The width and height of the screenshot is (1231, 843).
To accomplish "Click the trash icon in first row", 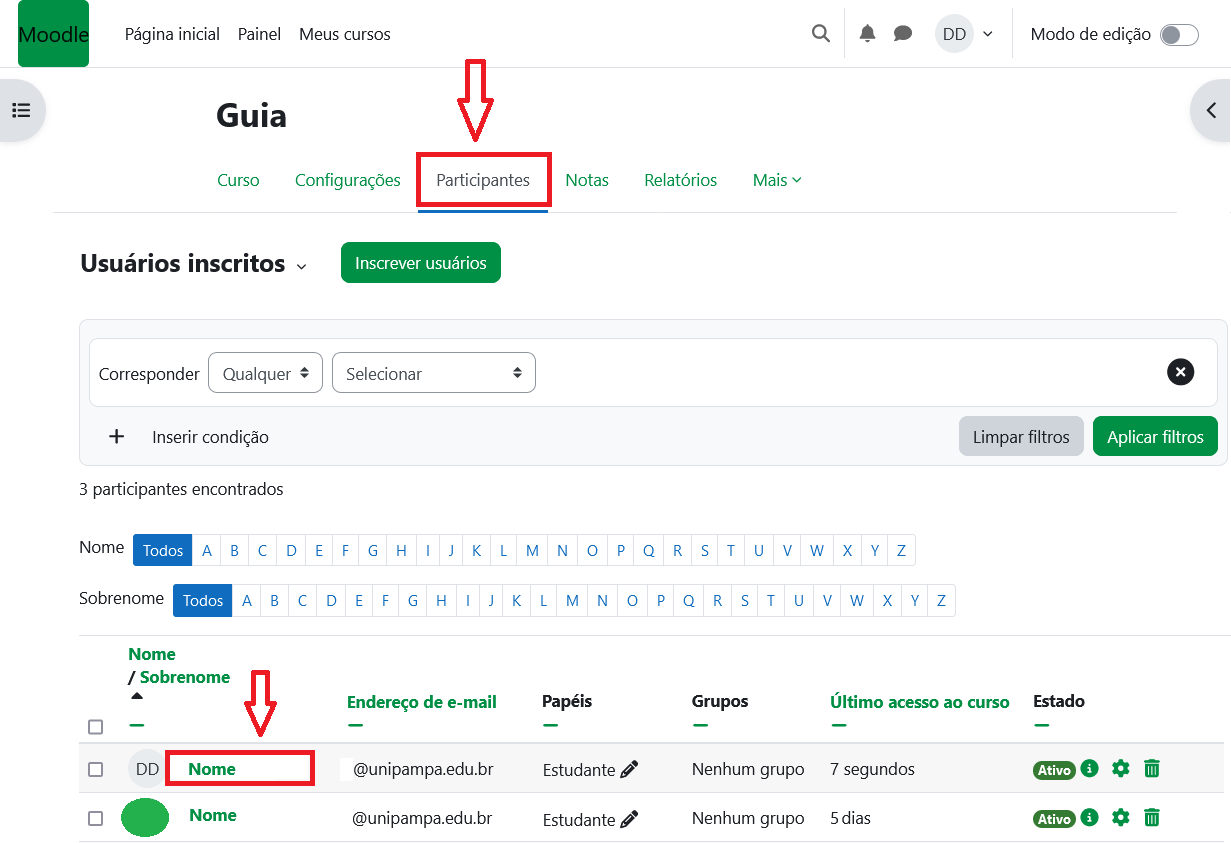I will (x=1152, y=768).
